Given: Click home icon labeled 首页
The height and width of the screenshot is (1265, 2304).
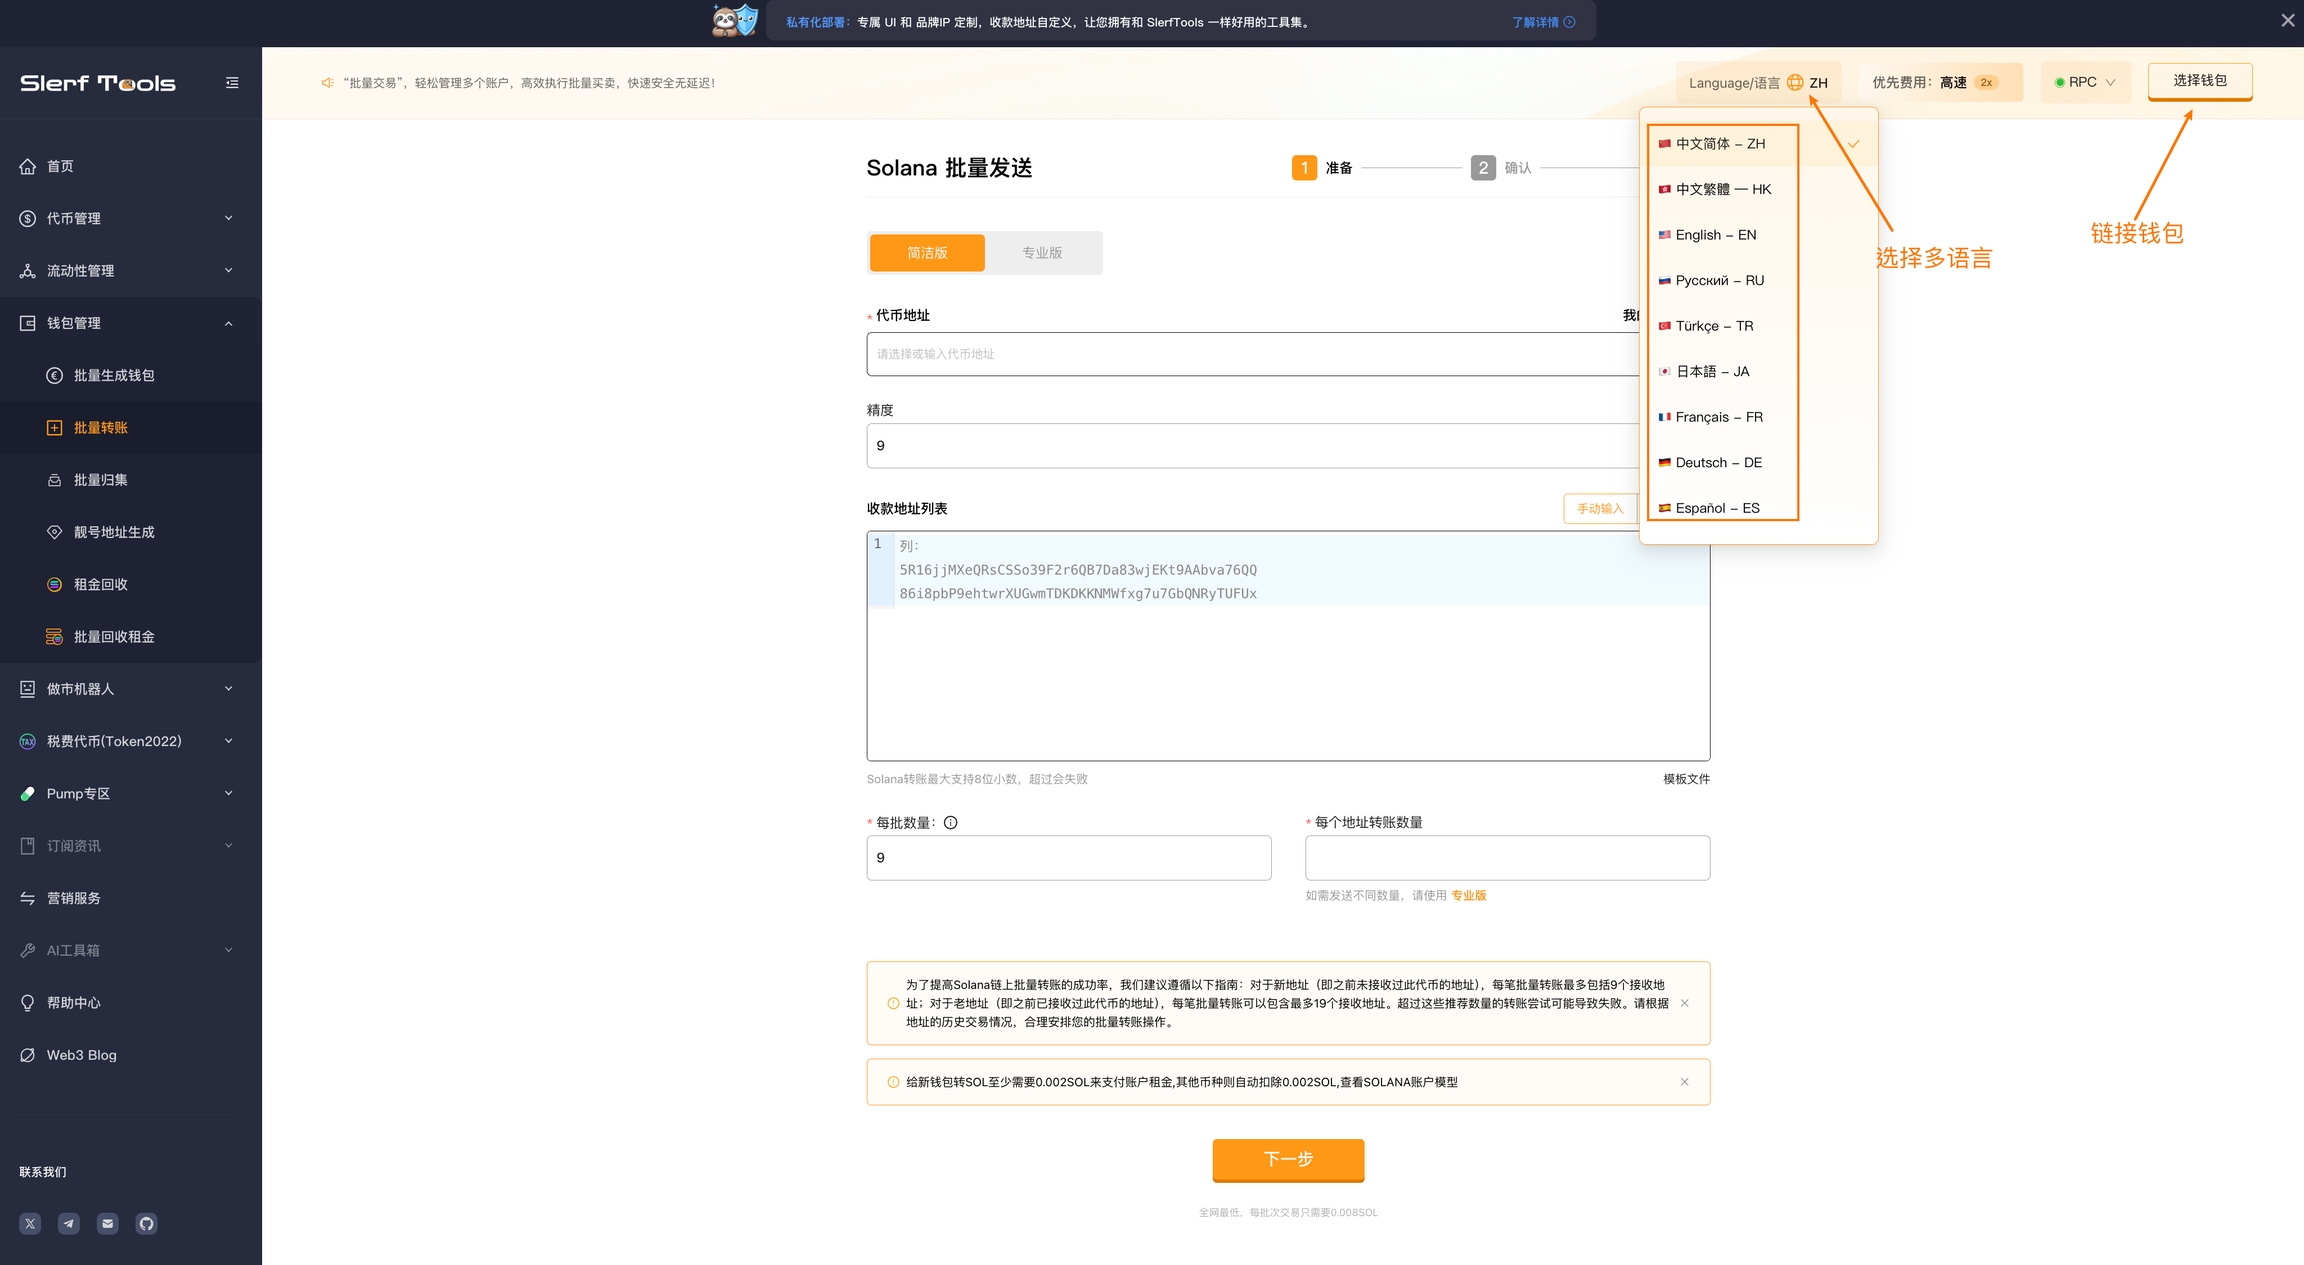Looking at the screenshot, I should (x=28, y=166).
